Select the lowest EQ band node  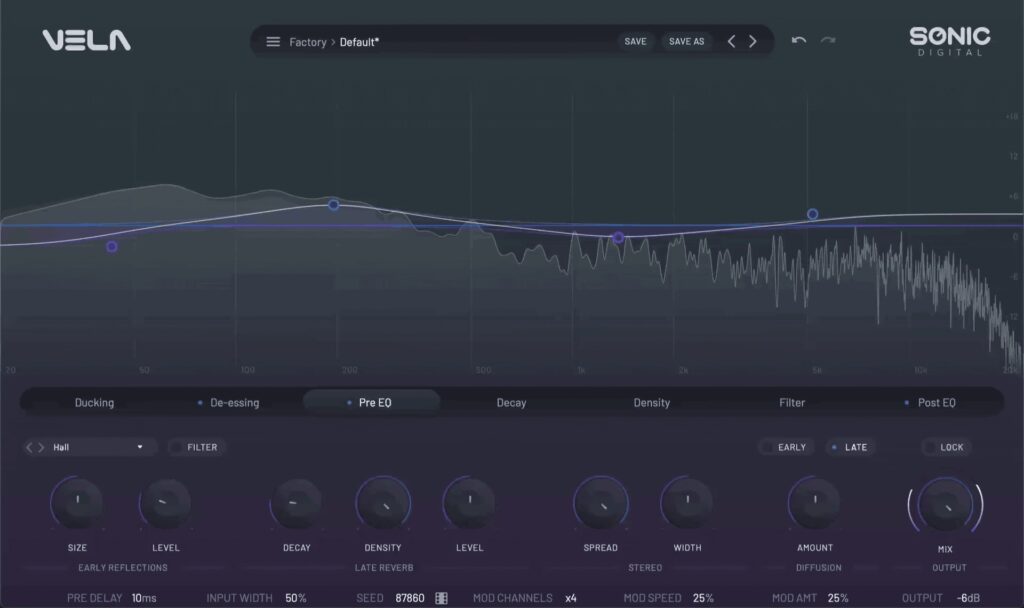(112, 247)
